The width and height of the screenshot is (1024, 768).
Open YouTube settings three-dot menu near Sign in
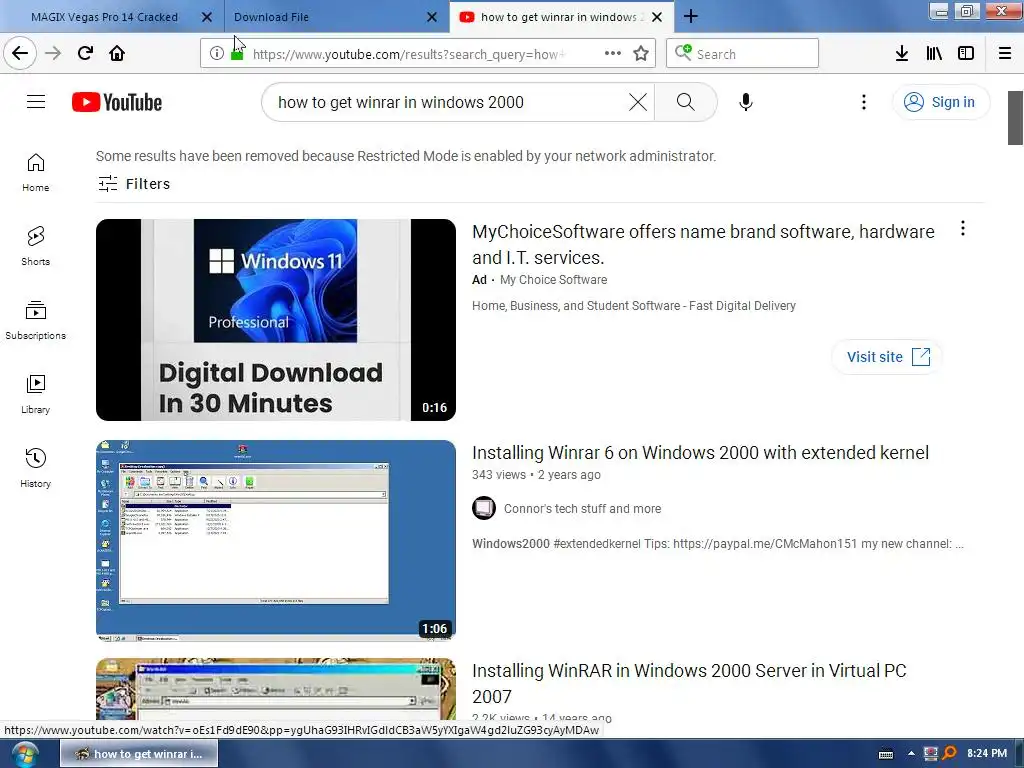click(x=863, y=102)
